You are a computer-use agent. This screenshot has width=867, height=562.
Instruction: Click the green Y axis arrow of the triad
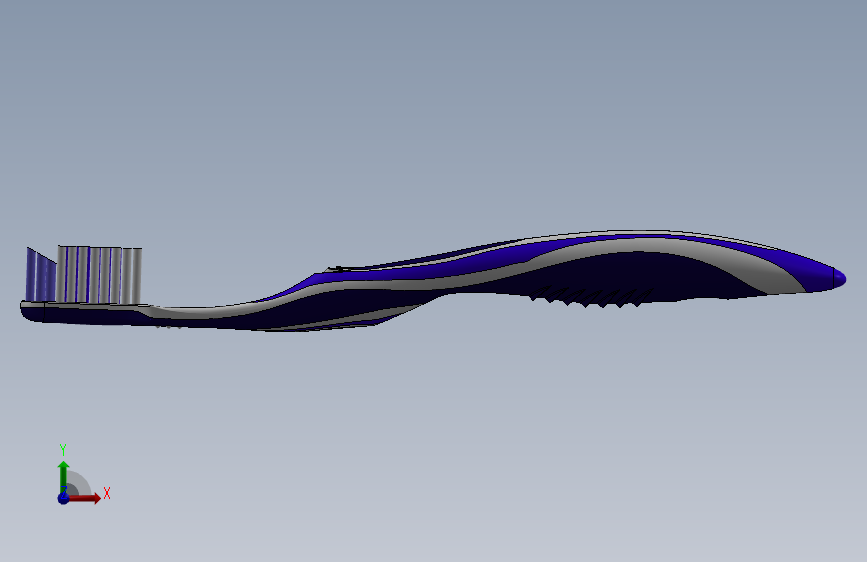click(64, 476)
